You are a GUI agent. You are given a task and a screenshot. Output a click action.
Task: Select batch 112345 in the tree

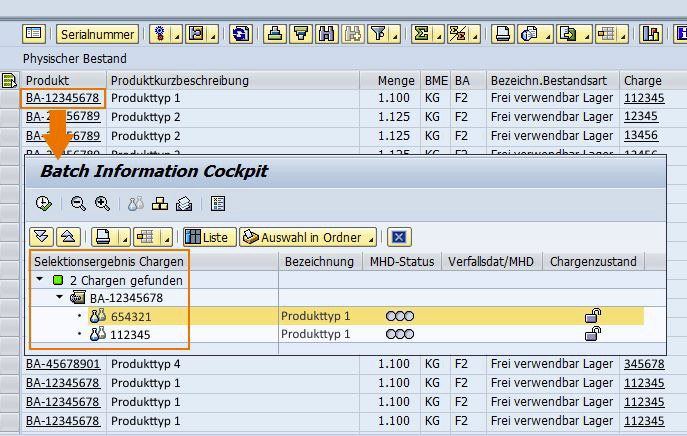(x=130, y=334)
